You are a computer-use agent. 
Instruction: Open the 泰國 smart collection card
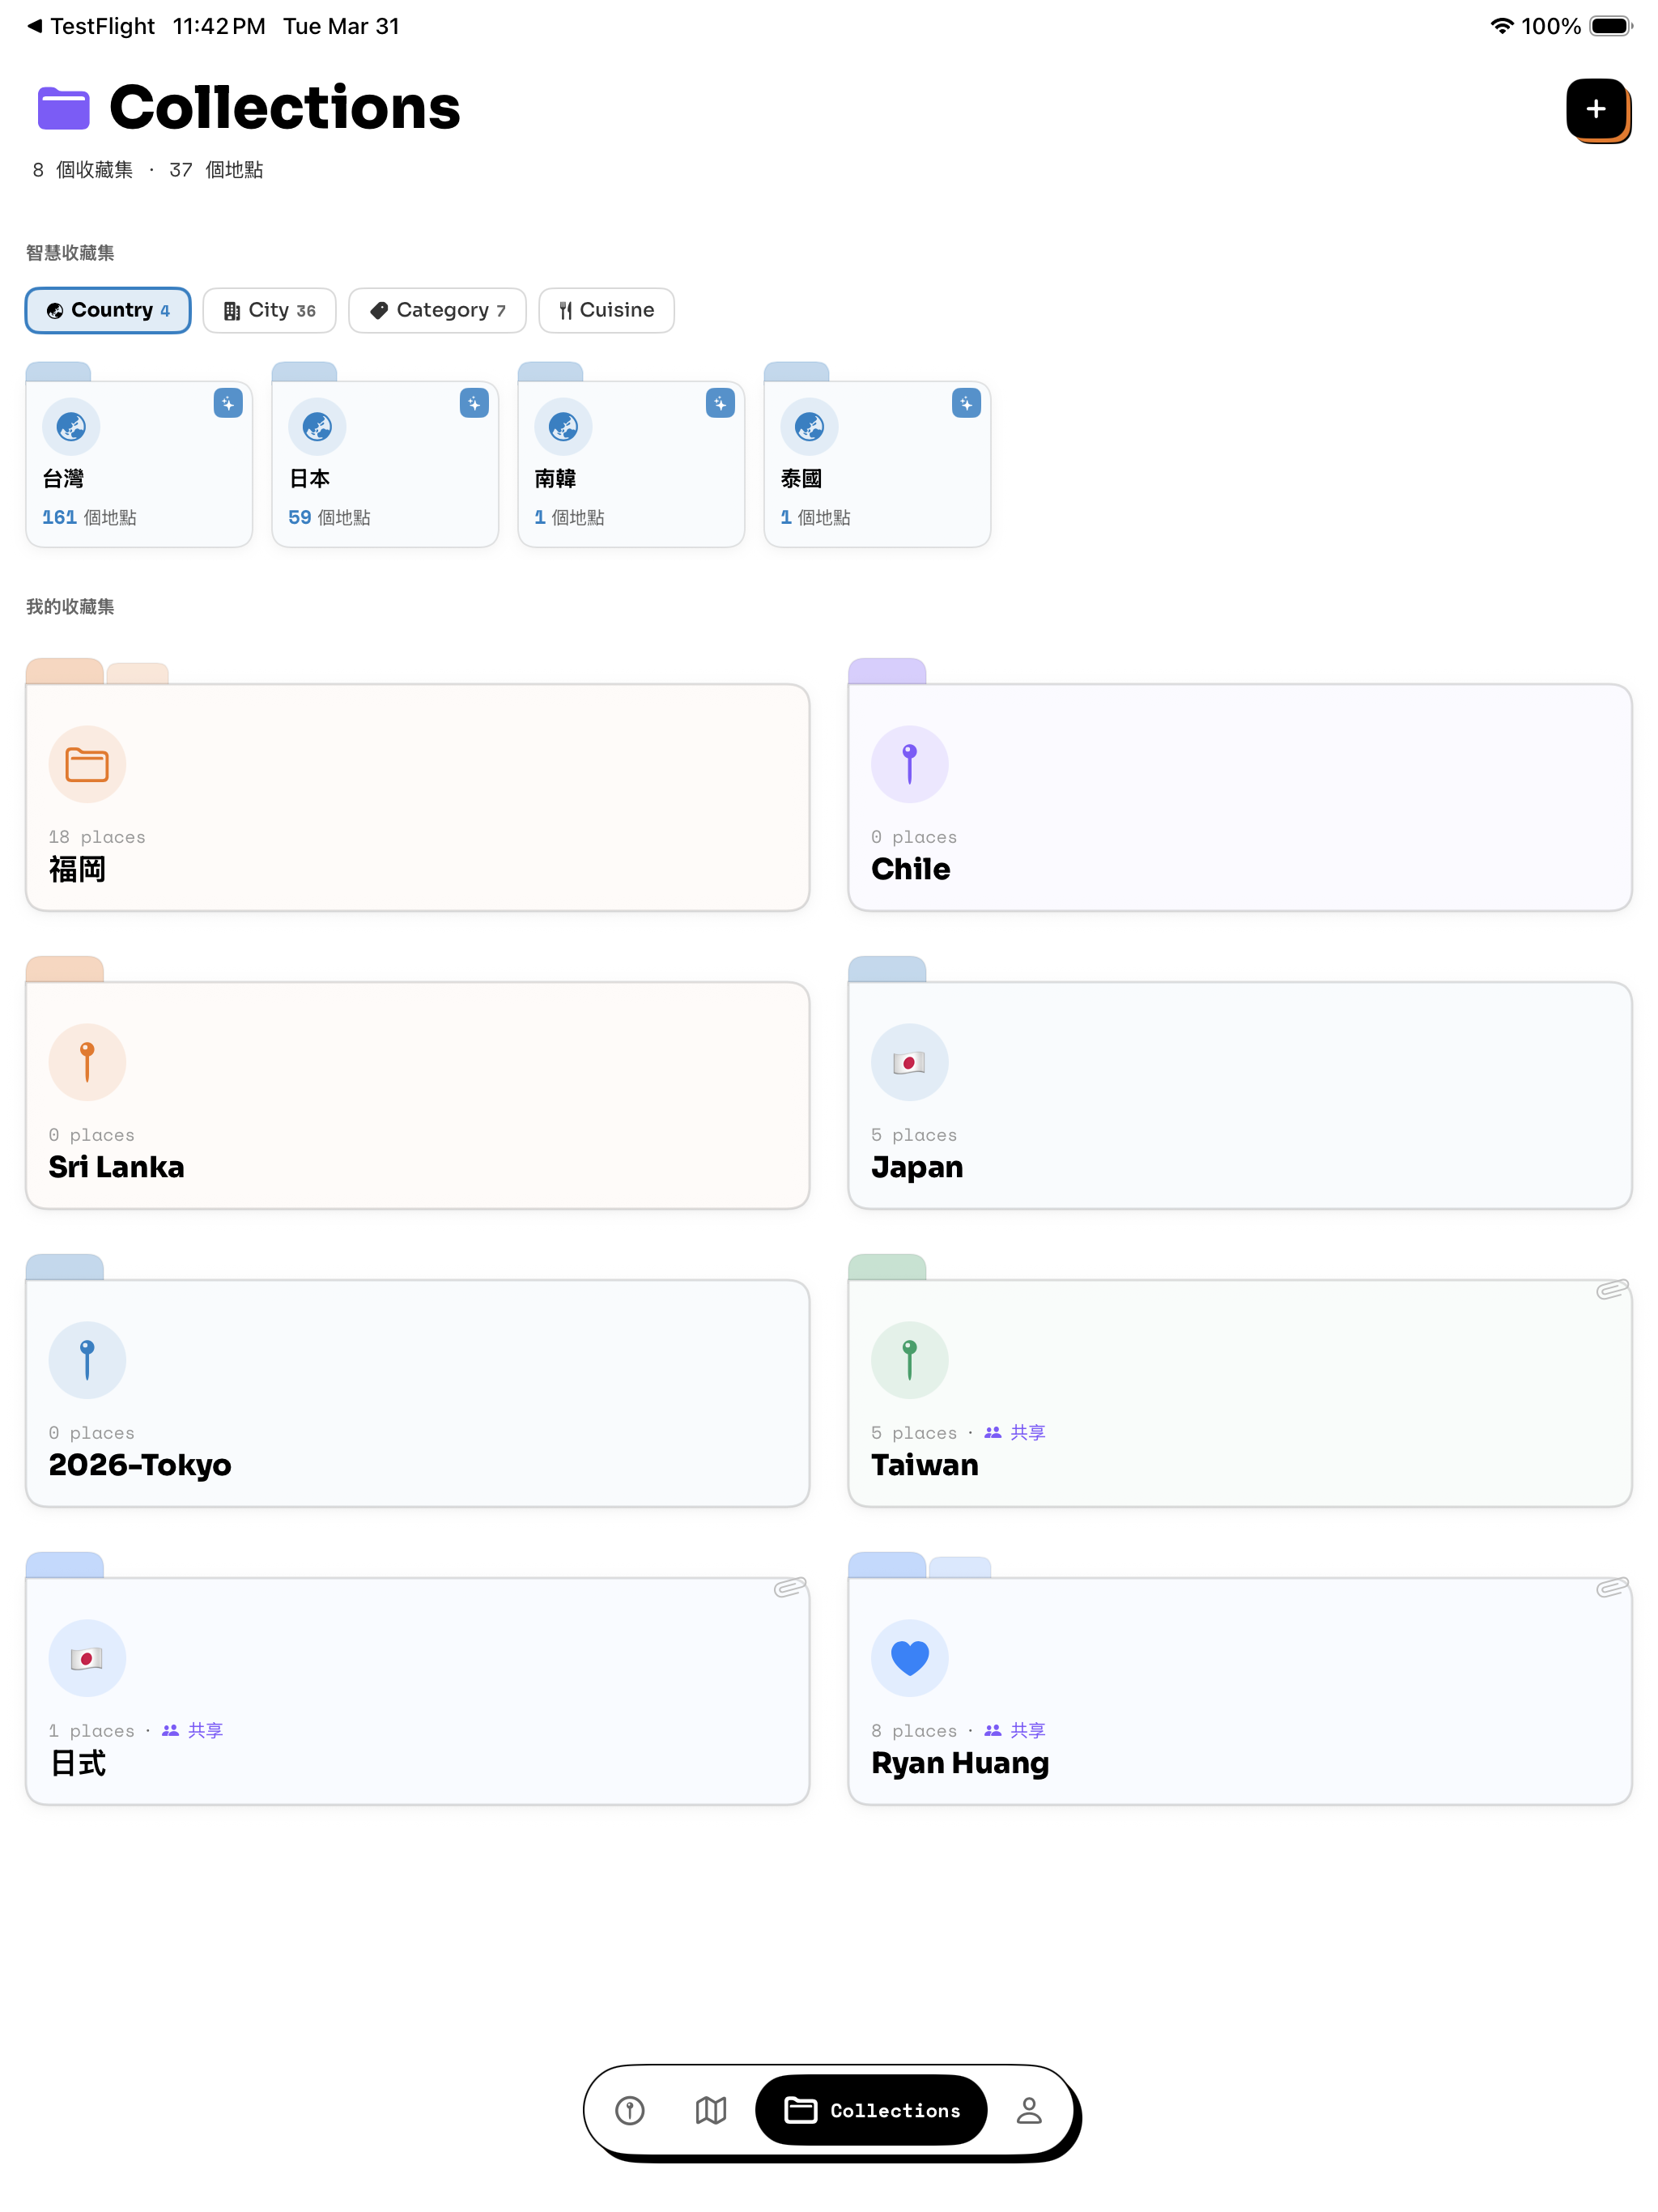tap(877, 464)
